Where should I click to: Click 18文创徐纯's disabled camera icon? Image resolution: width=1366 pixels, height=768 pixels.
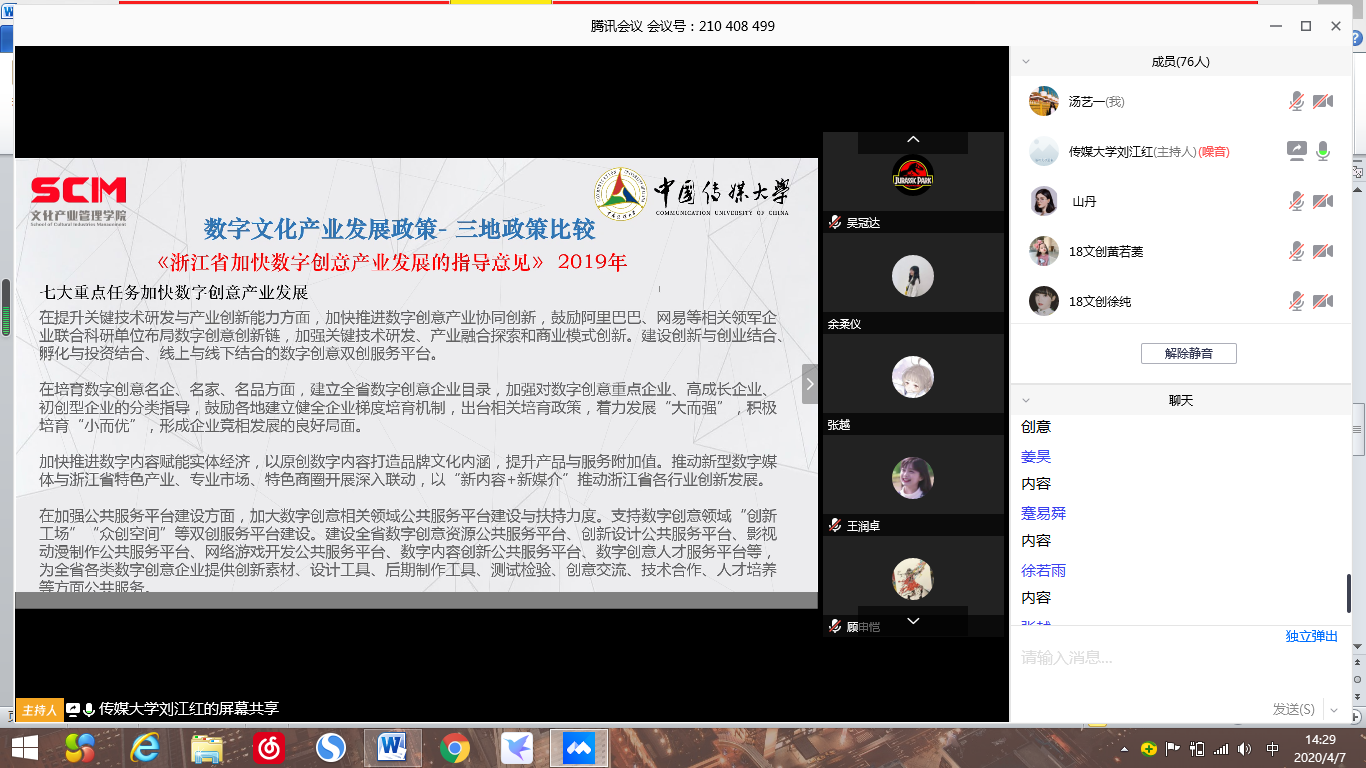[x=1323, y=301]
